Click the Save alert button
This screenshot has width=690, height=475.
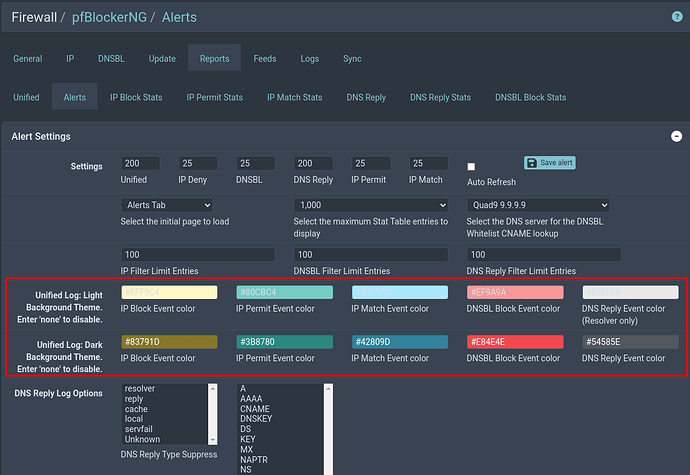[550, 163]
